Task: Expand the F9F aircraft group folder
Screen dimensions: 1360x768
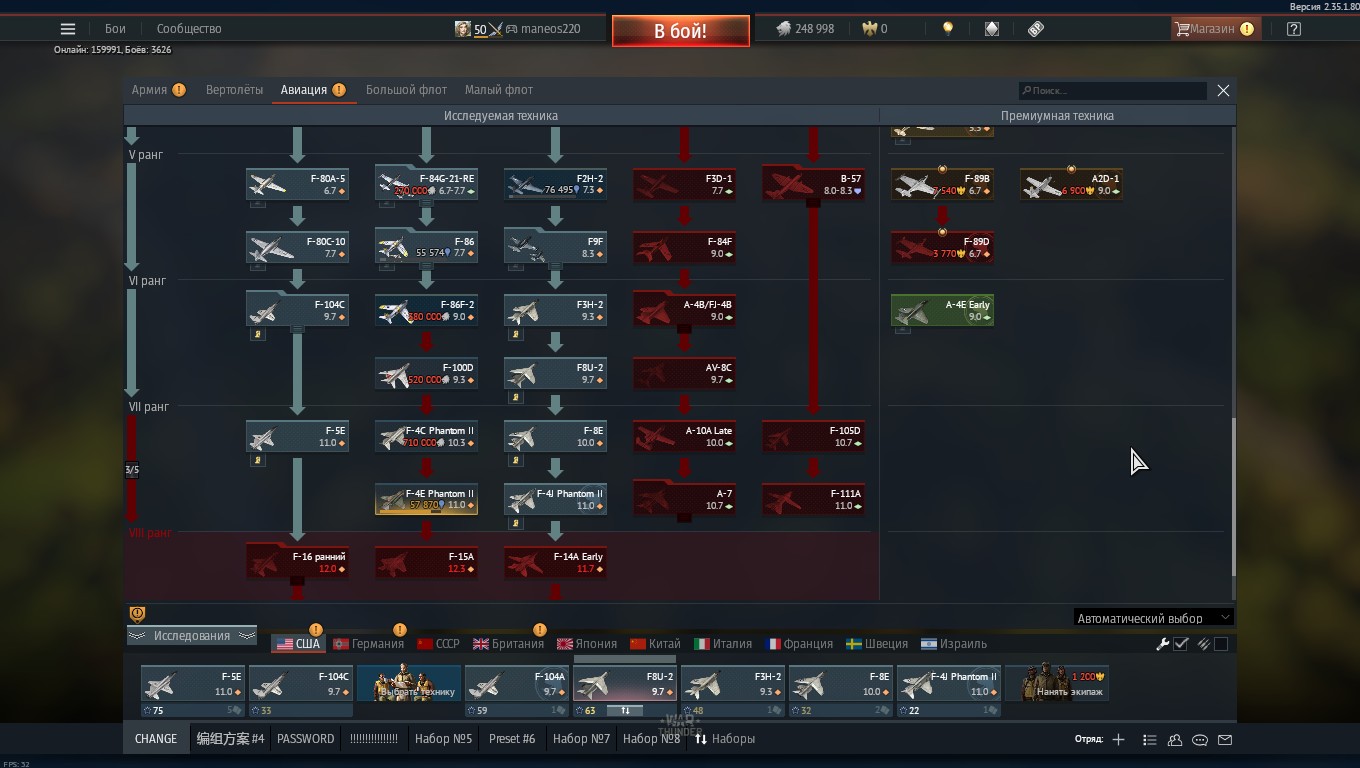Action: [x=555, y=247]
